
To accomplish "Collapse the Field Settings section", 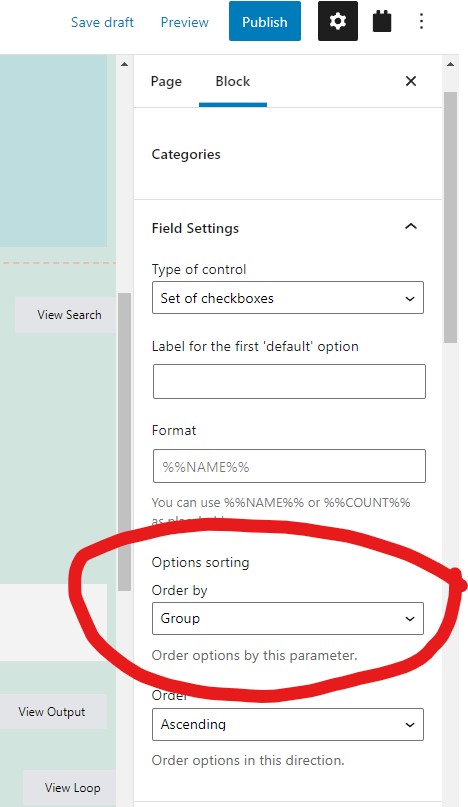I will point(411,226).
